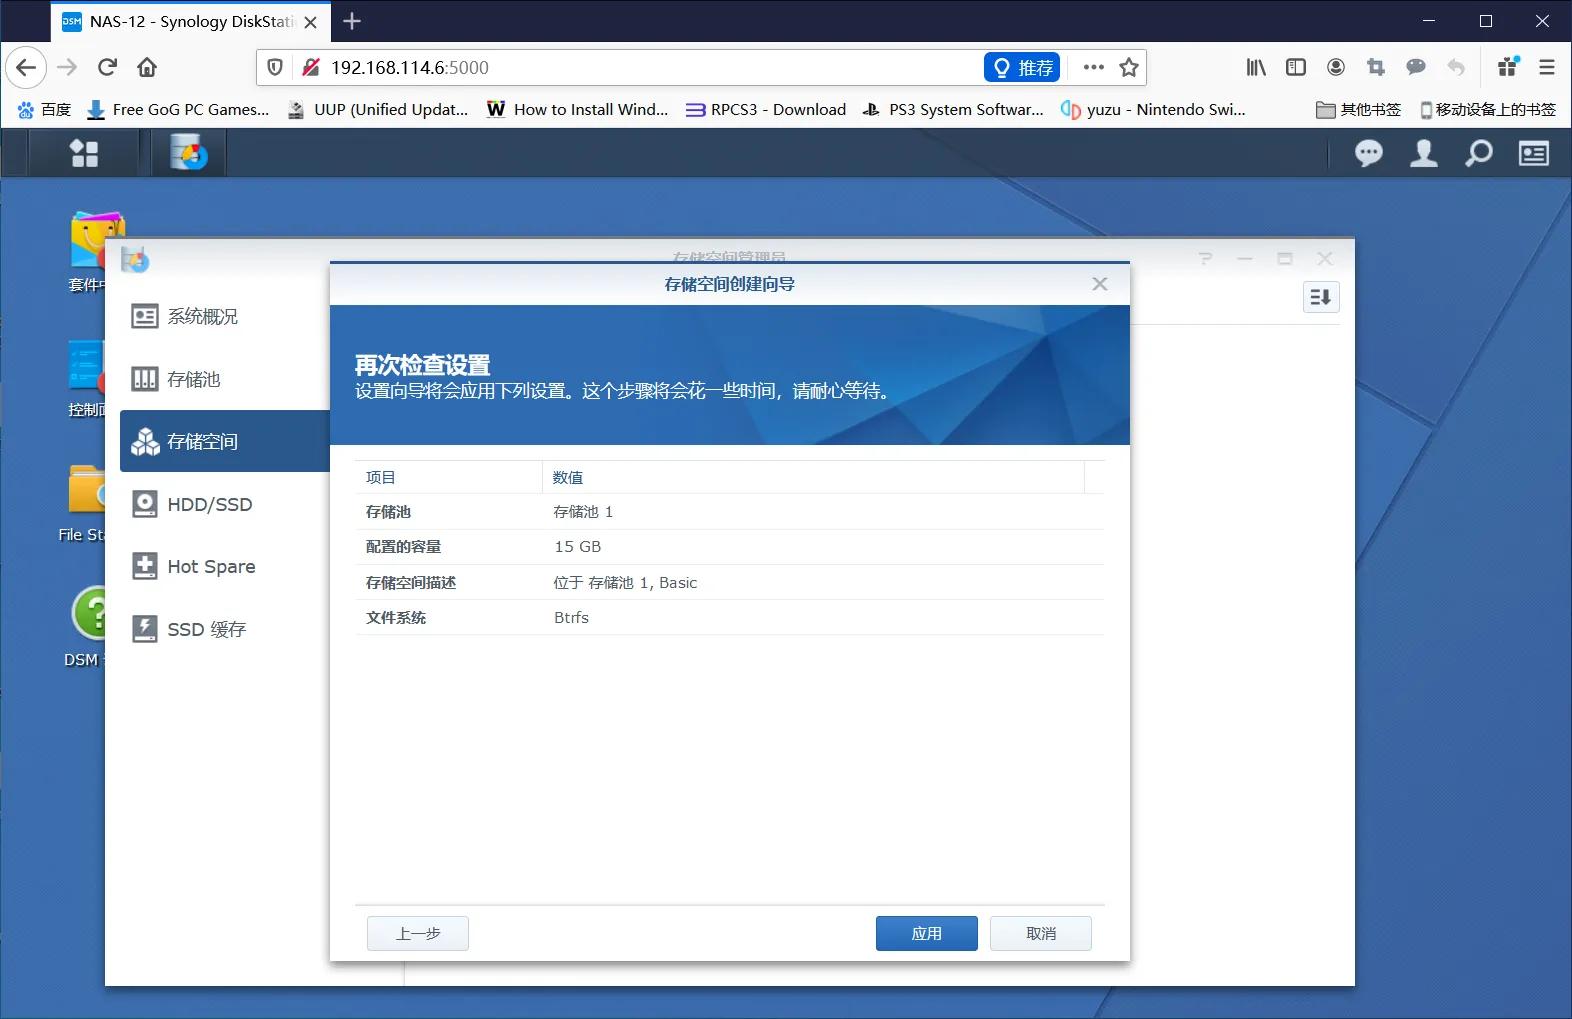Select HDD/SSD in the sidebar

[225, 504]
